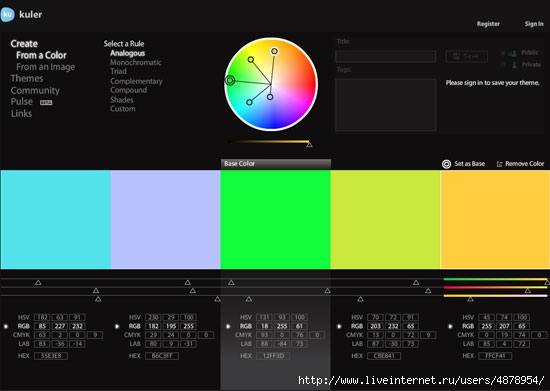Viewport: 550px width, 391px height.
Task: Open the Themes section
Action: (x=27, y=78)
